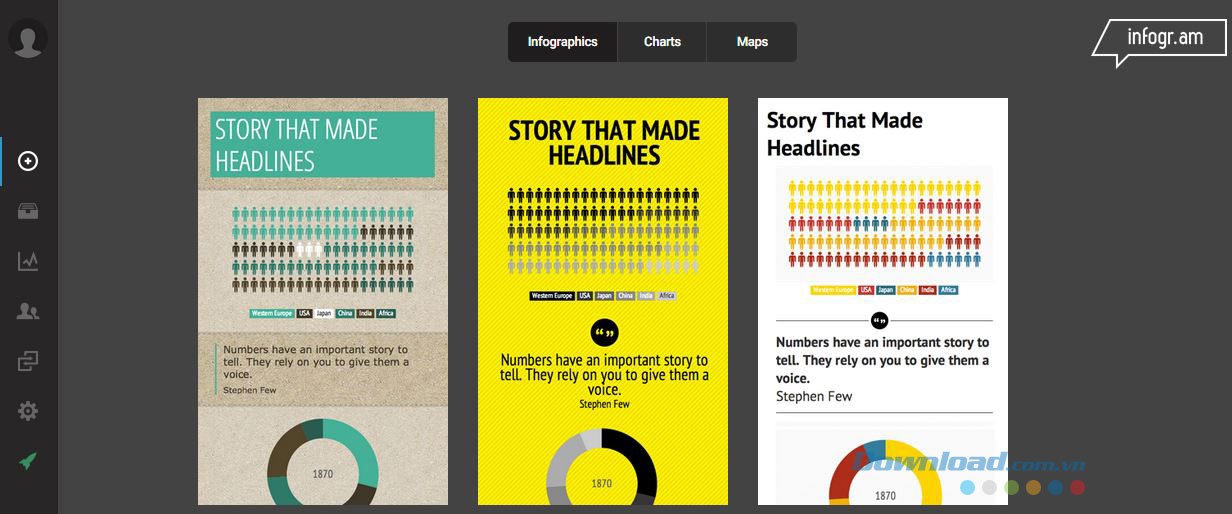The height and width of the screenshot is (514, 1232).
Task: Open the library archive box icon
Action: 28,211
